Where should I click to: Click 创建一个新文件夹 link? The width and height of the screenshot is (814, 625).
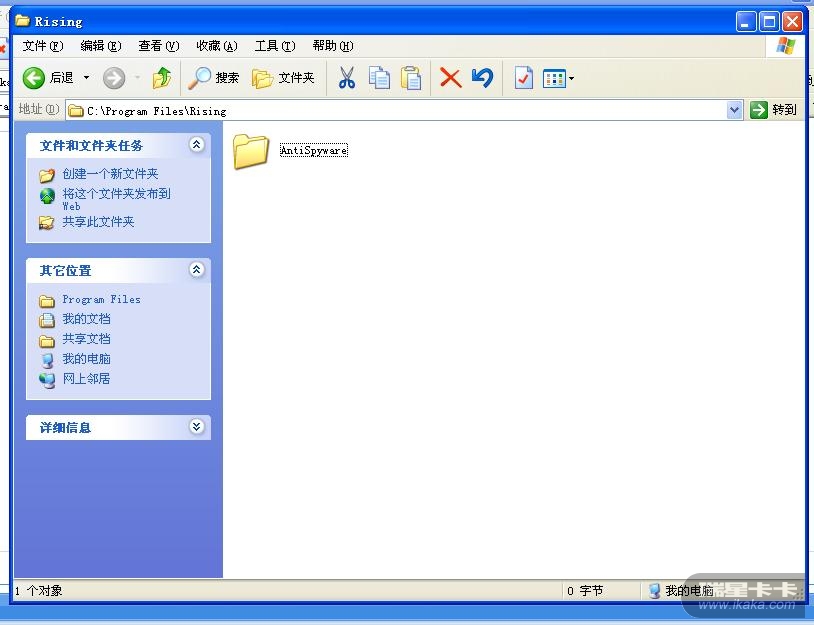(110, 174)
